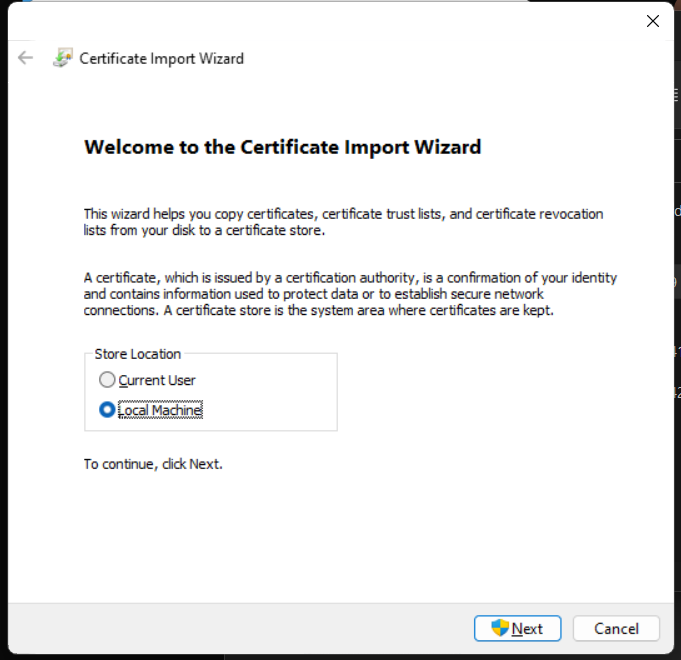
Task: Click the "Certificate Import Wizard" title text
Action: tap(161, 58)
